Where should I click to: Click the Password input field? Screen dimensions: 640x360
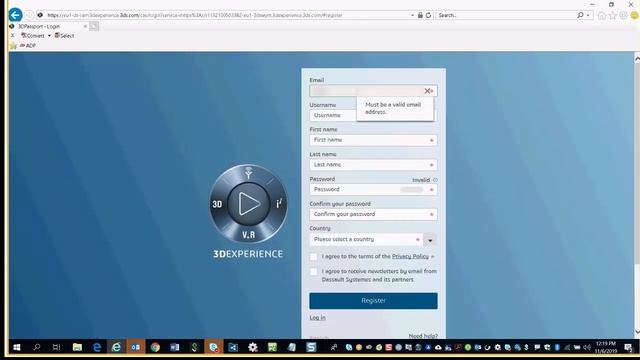(373, 190)
